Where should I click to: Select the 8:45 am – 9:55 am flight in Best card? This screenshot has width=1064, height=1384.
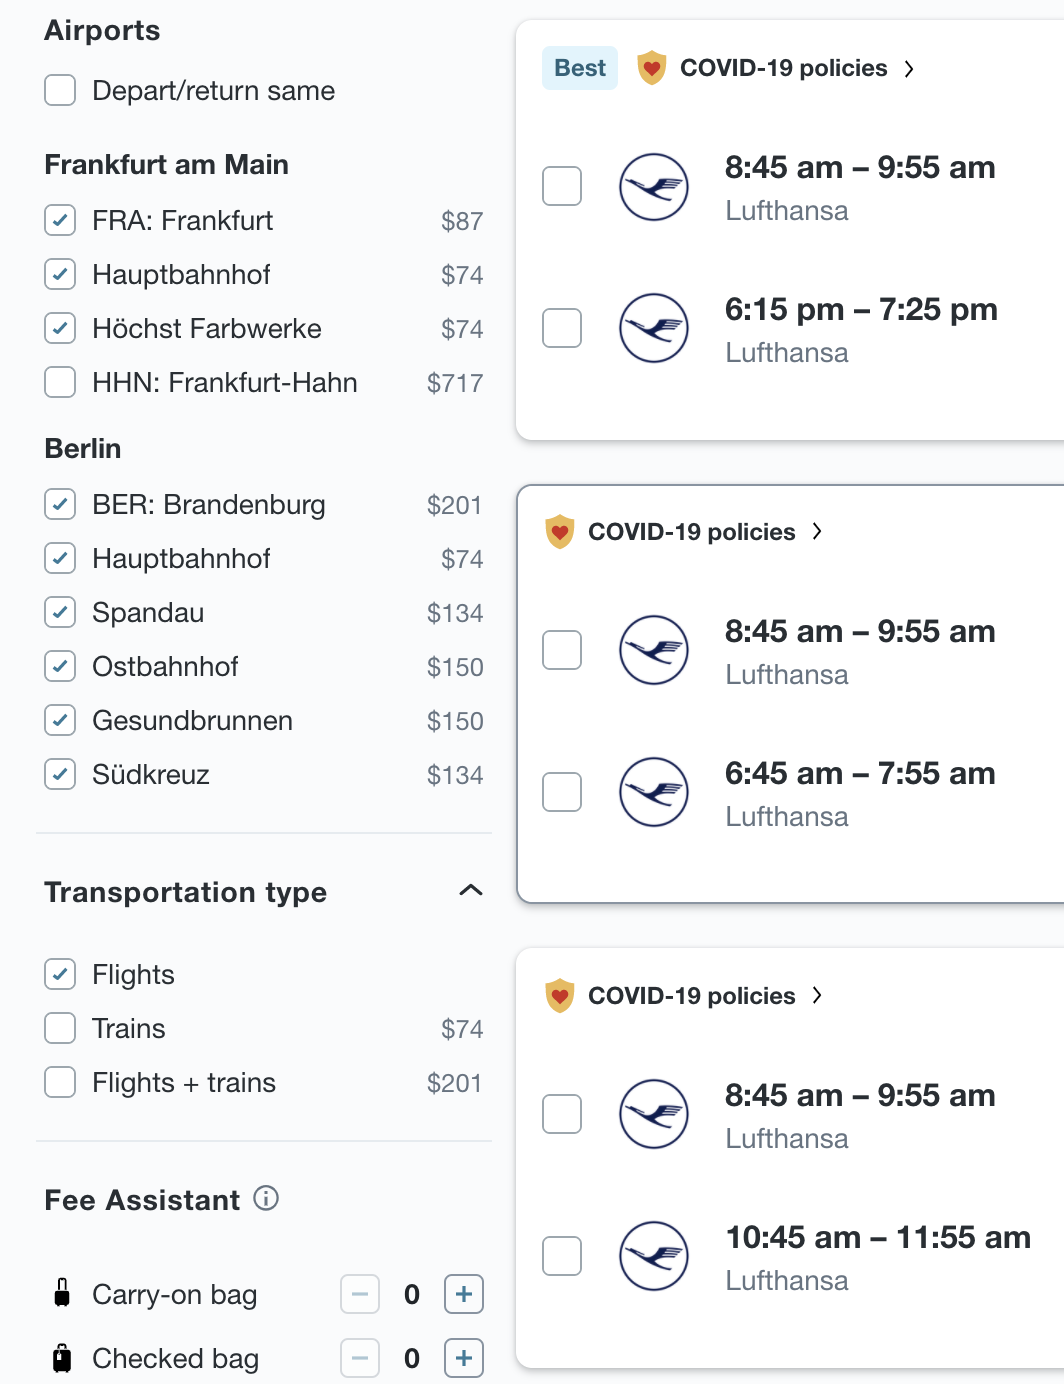tap(562, 186)
